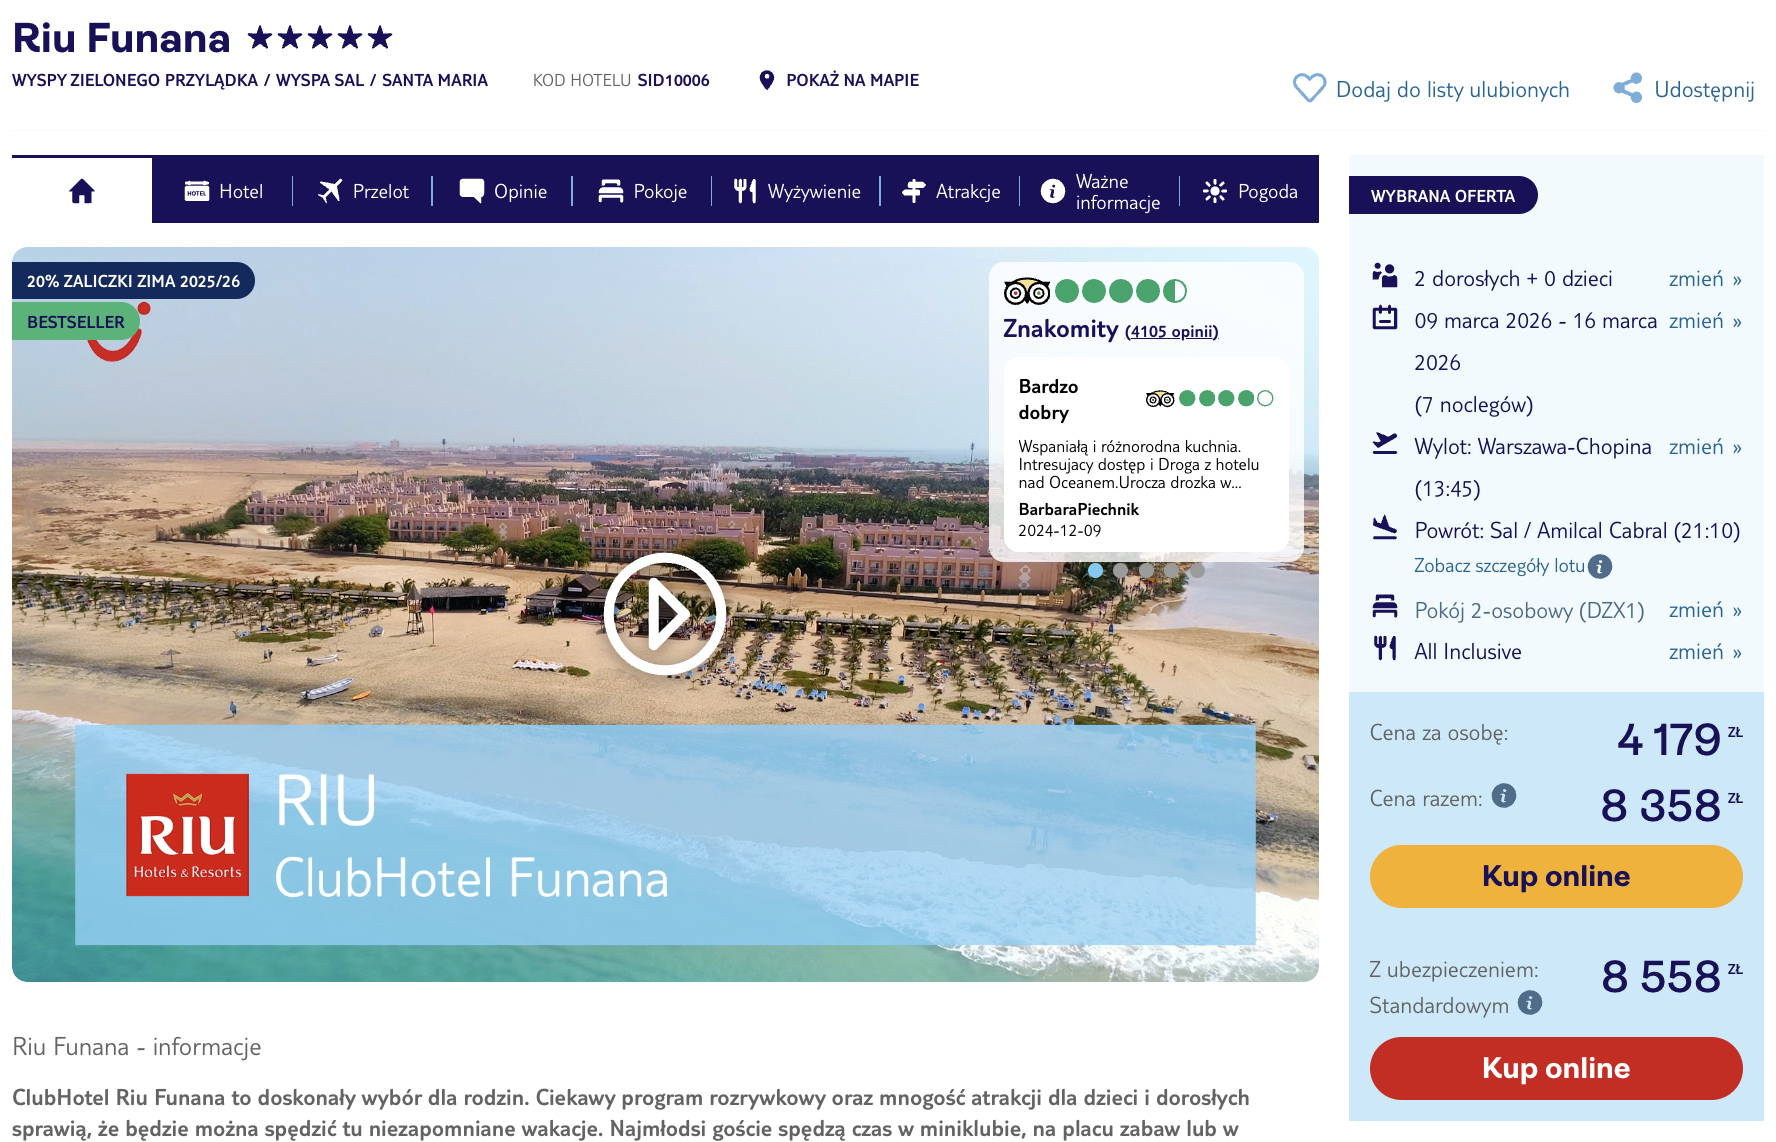This screenshot has height=1142, width=1776.
Task: Play the hotel video
Action: (665, 613)
